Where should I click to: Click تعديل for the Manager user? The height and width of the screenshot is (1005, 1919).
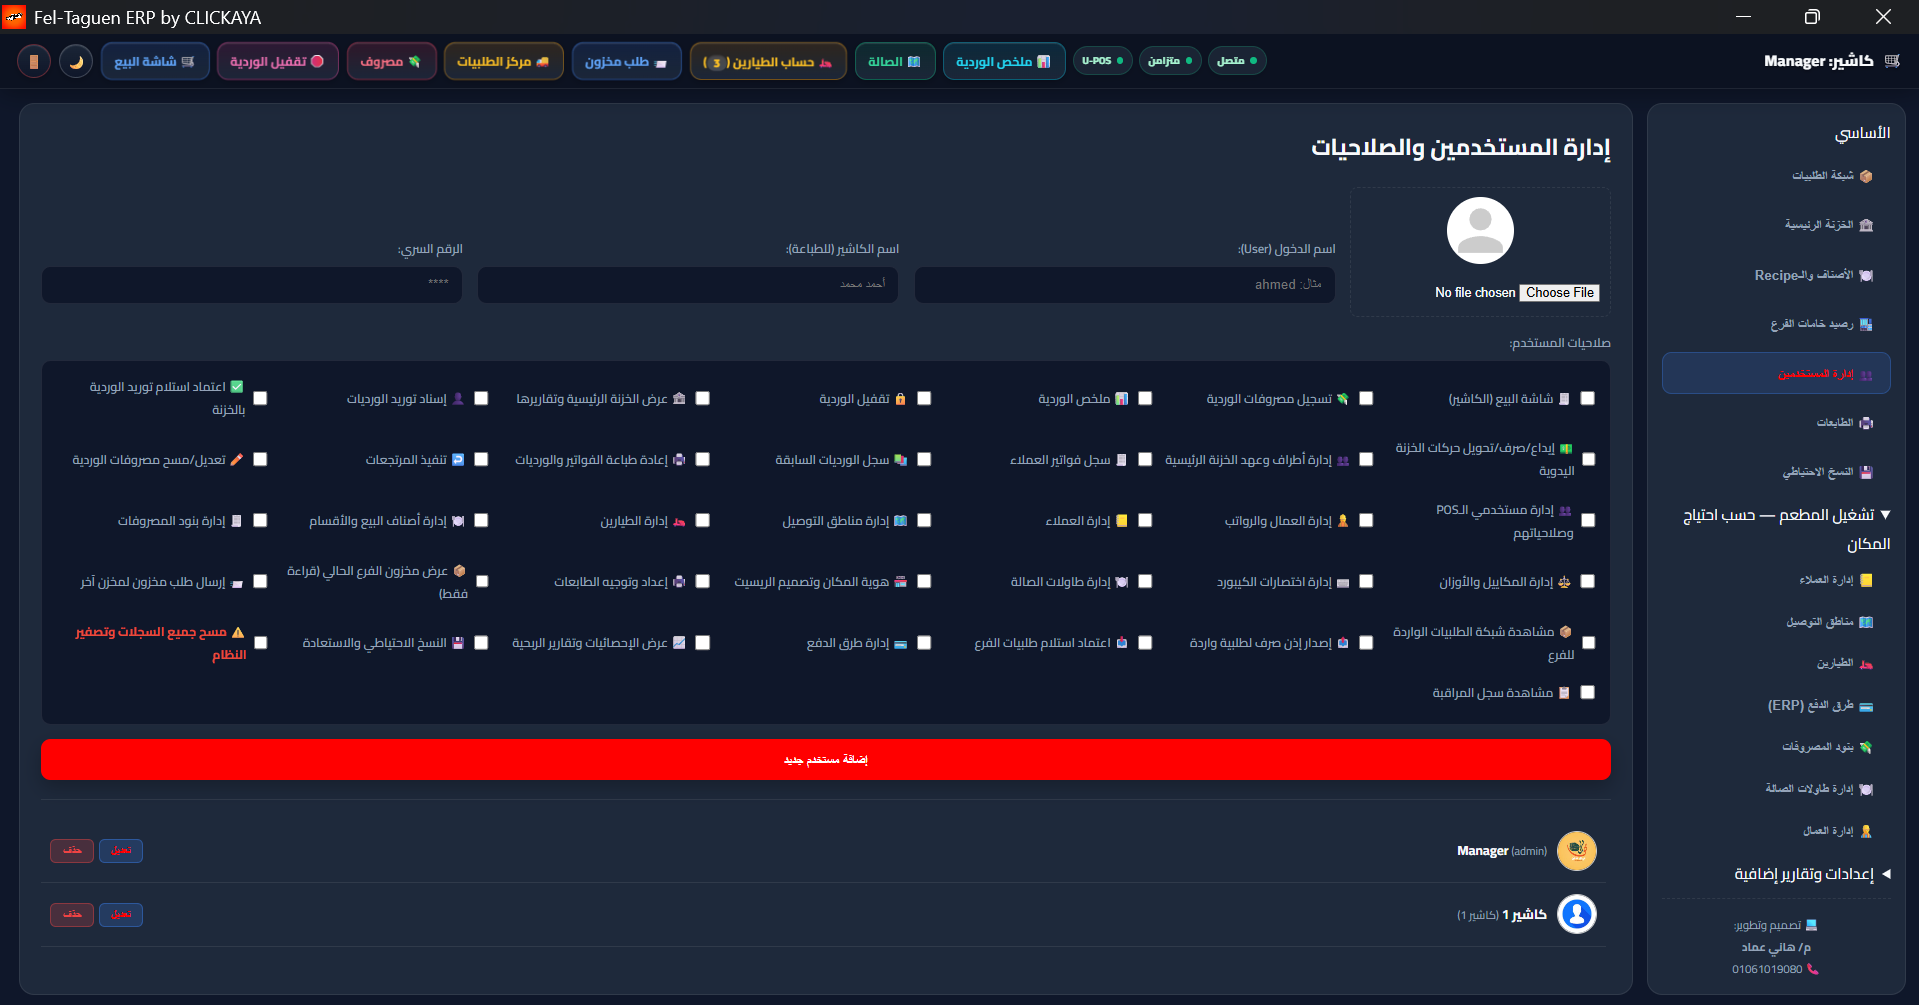pos(121,851)
